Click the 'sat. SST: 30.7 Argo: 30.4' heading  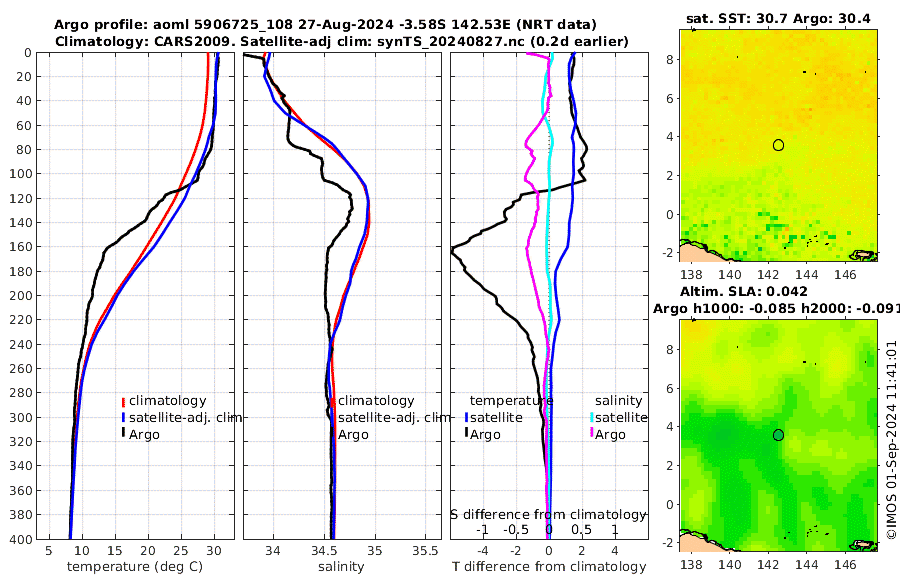click(778, 19)
